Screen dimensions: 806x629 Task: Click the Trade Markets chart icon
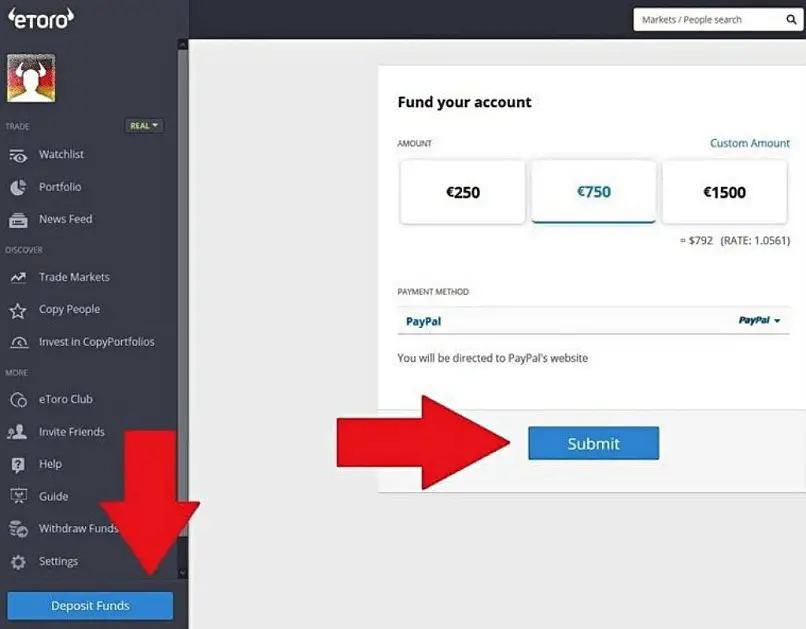click(18, 278)
